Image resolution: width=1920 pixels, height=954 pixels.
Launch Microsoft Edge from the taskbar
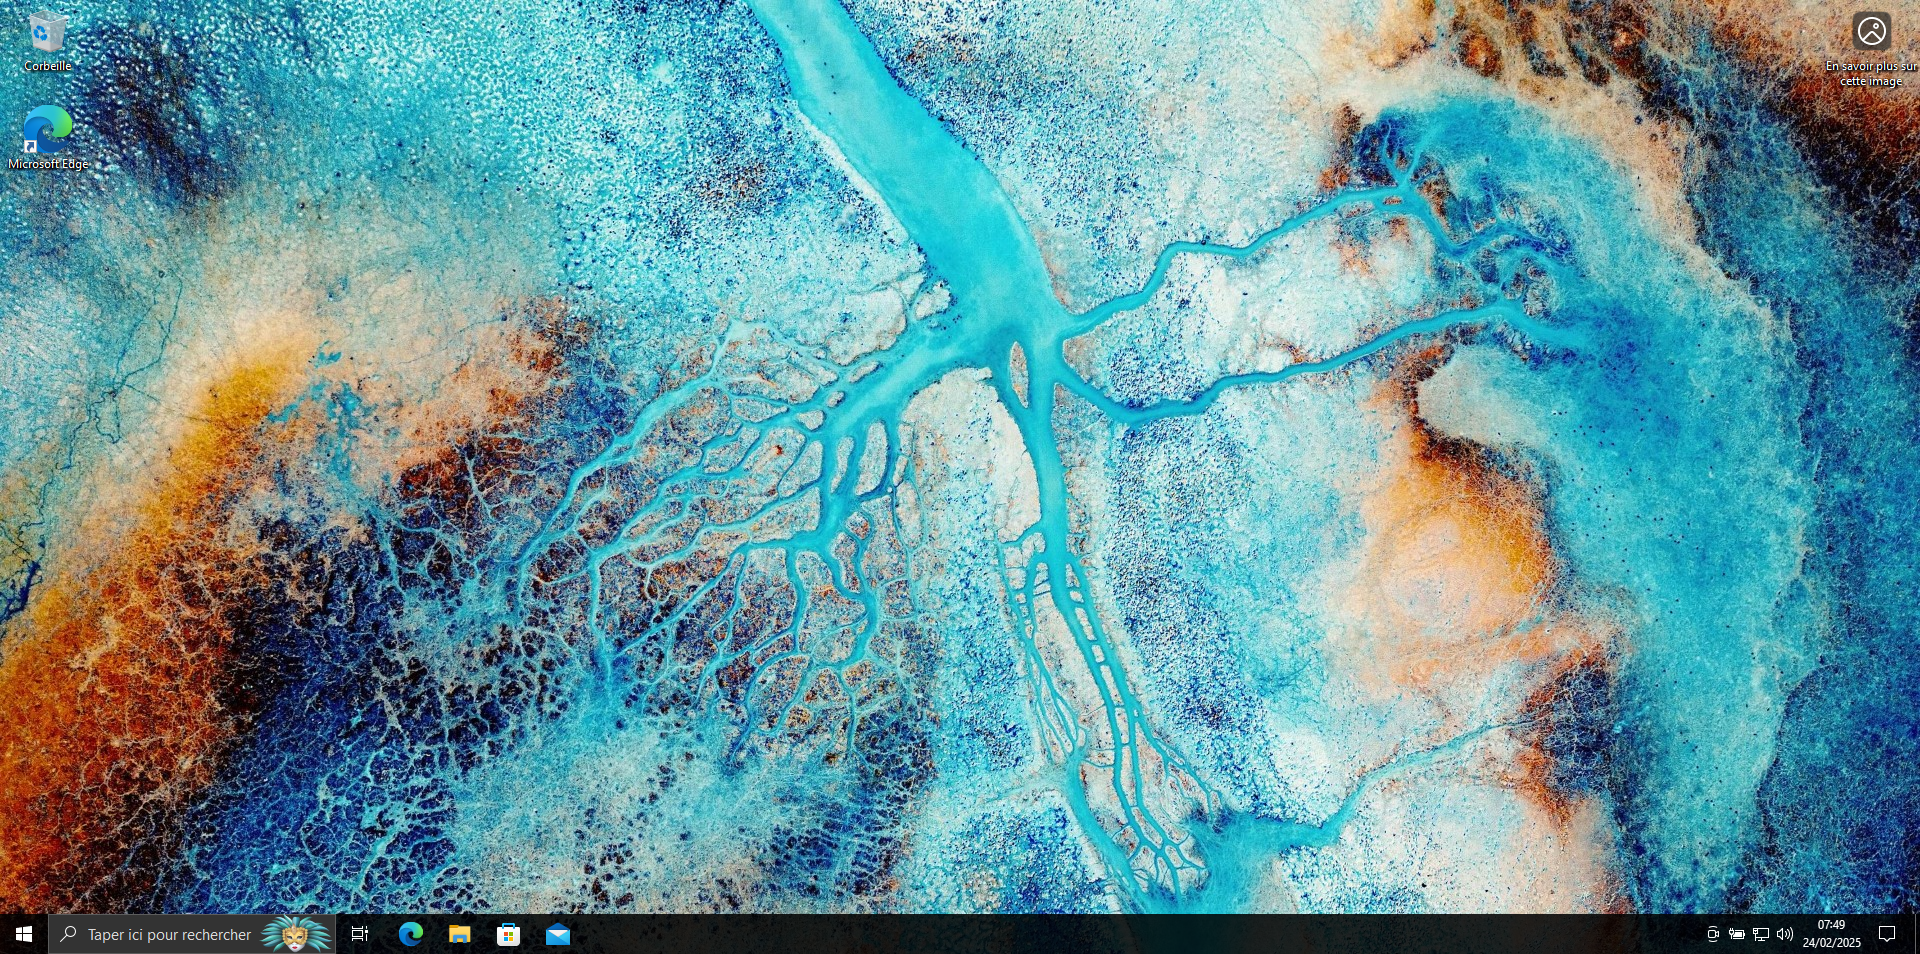tap(411, 934)
